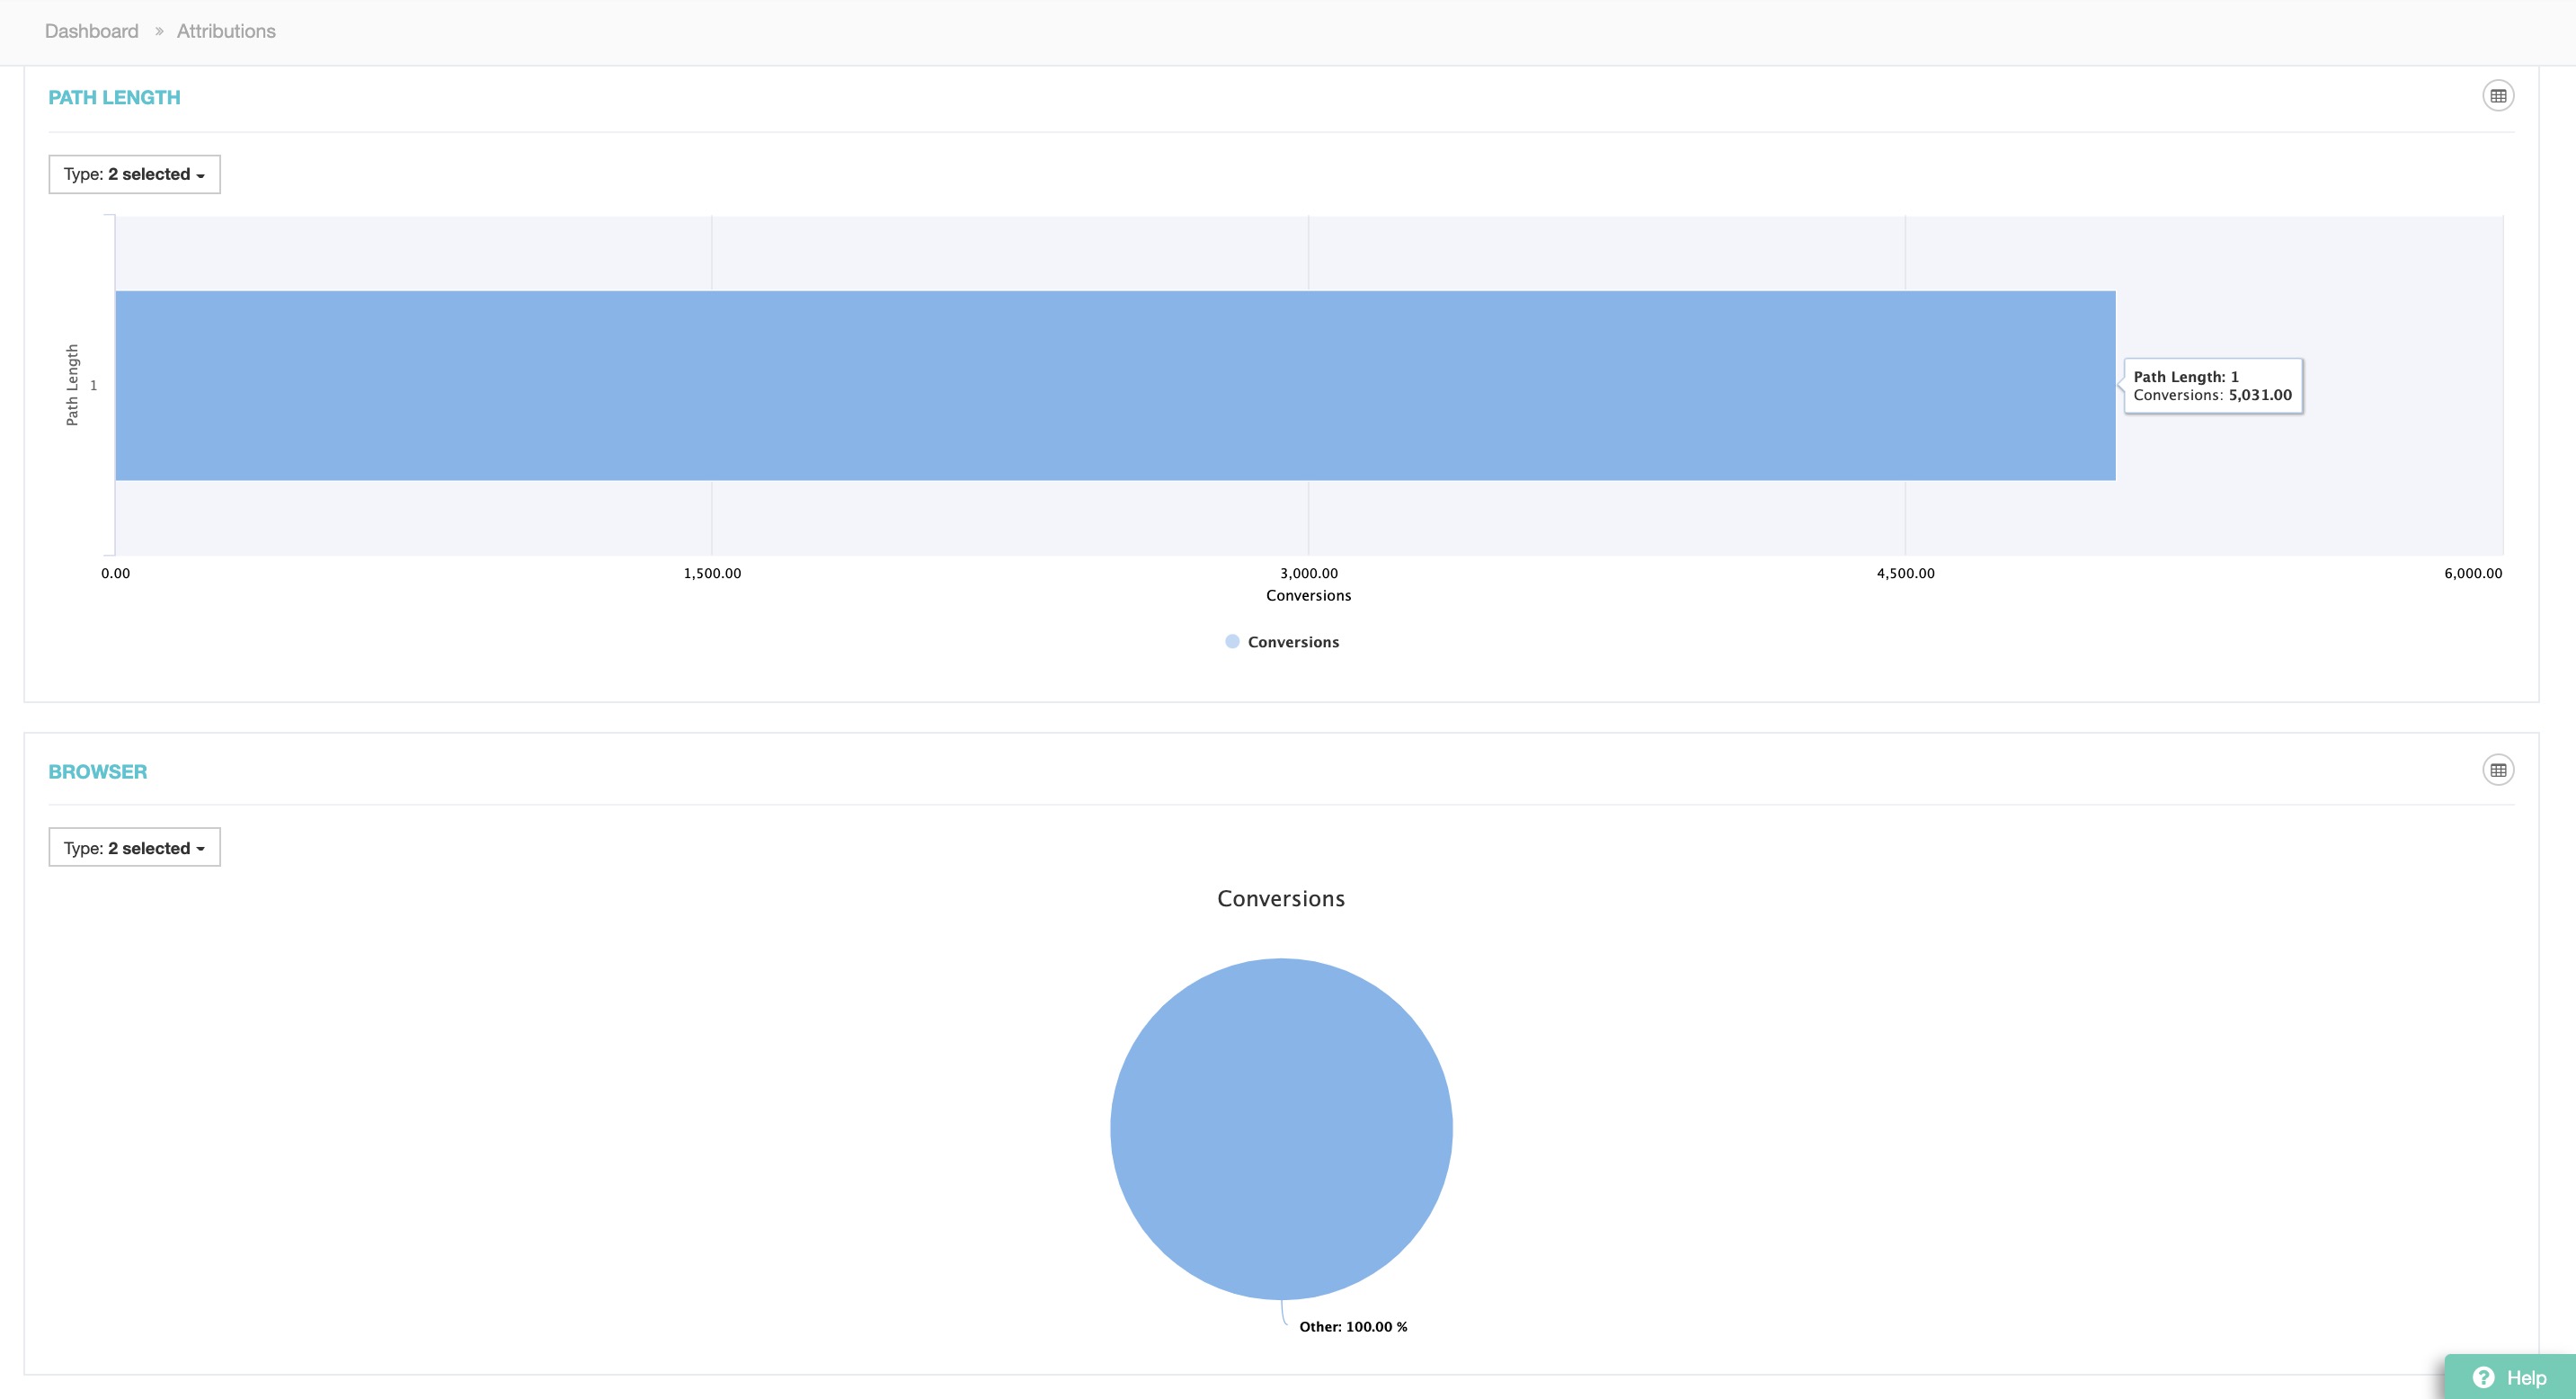
Task: Click the Other: 100.00 % pie label
Action: [1352, 1327]
